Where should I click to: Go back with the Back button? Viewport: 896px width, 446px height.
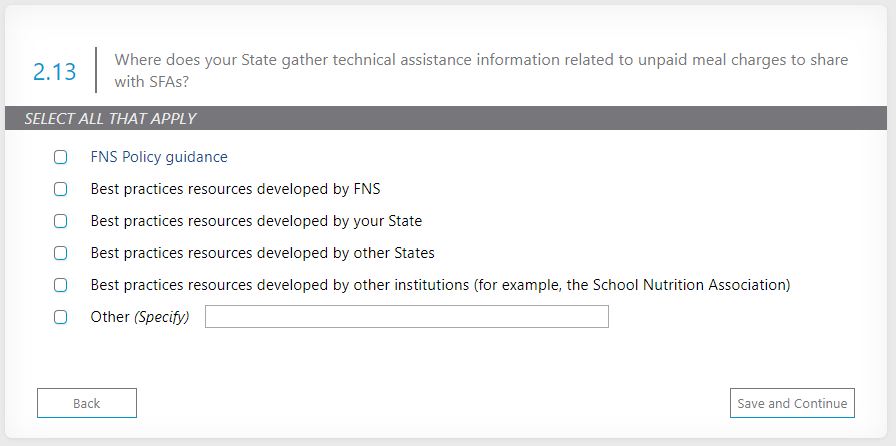[x=87, y=403]
